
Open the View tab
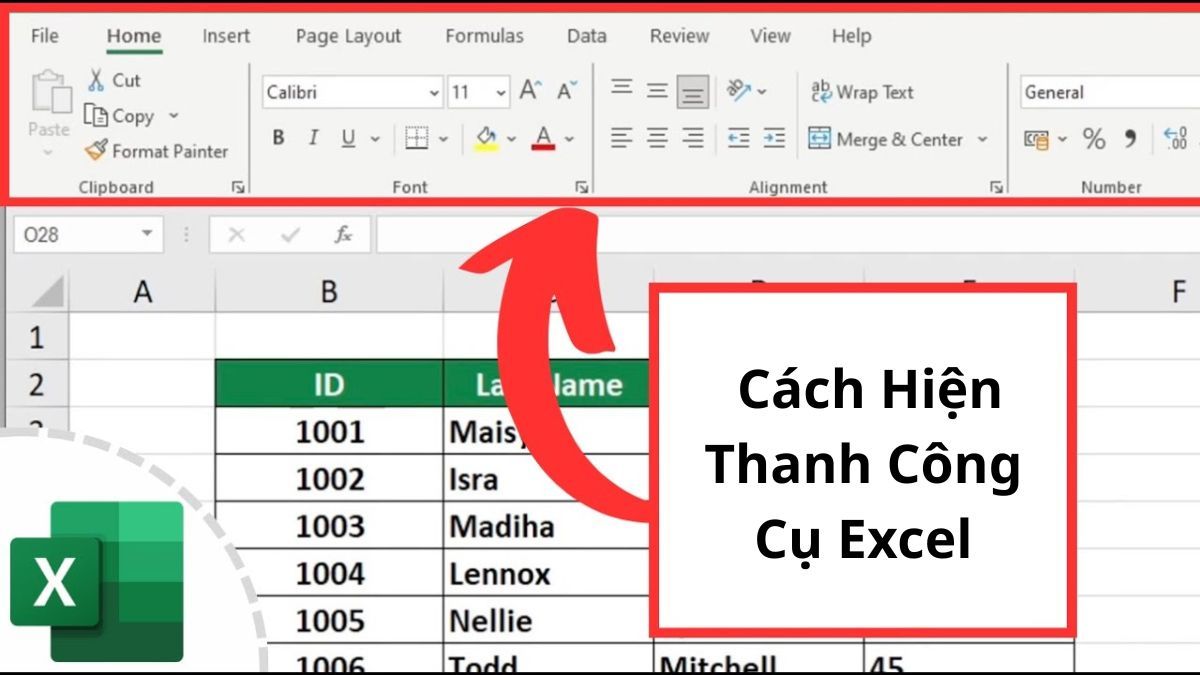pos(770,36)
